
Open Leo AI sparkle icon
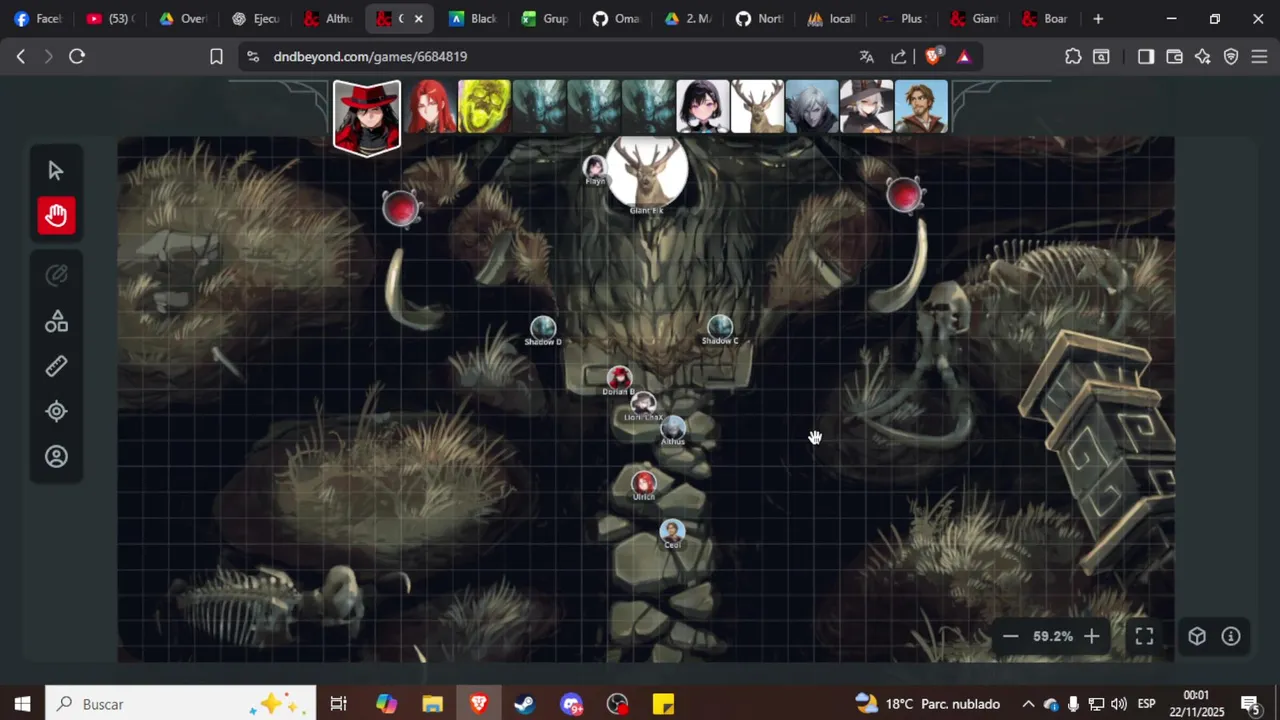(x=1203, y=57)
